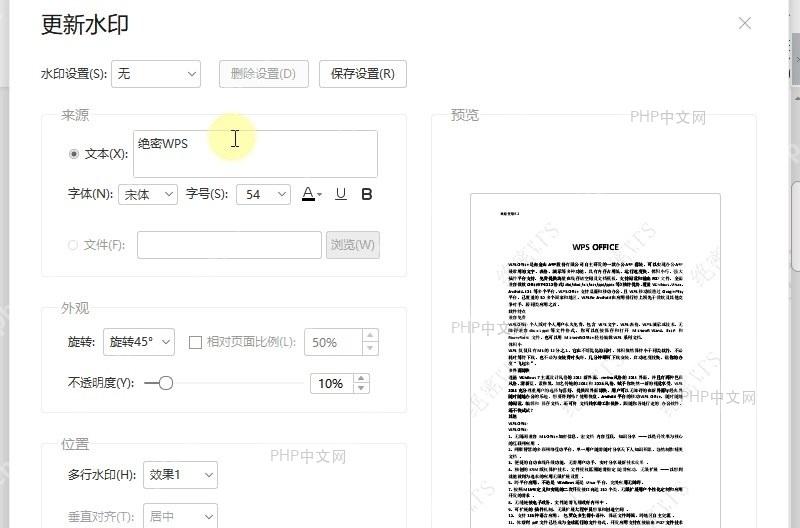Increase page ratio 50% with up arrow

coord(370,335)
